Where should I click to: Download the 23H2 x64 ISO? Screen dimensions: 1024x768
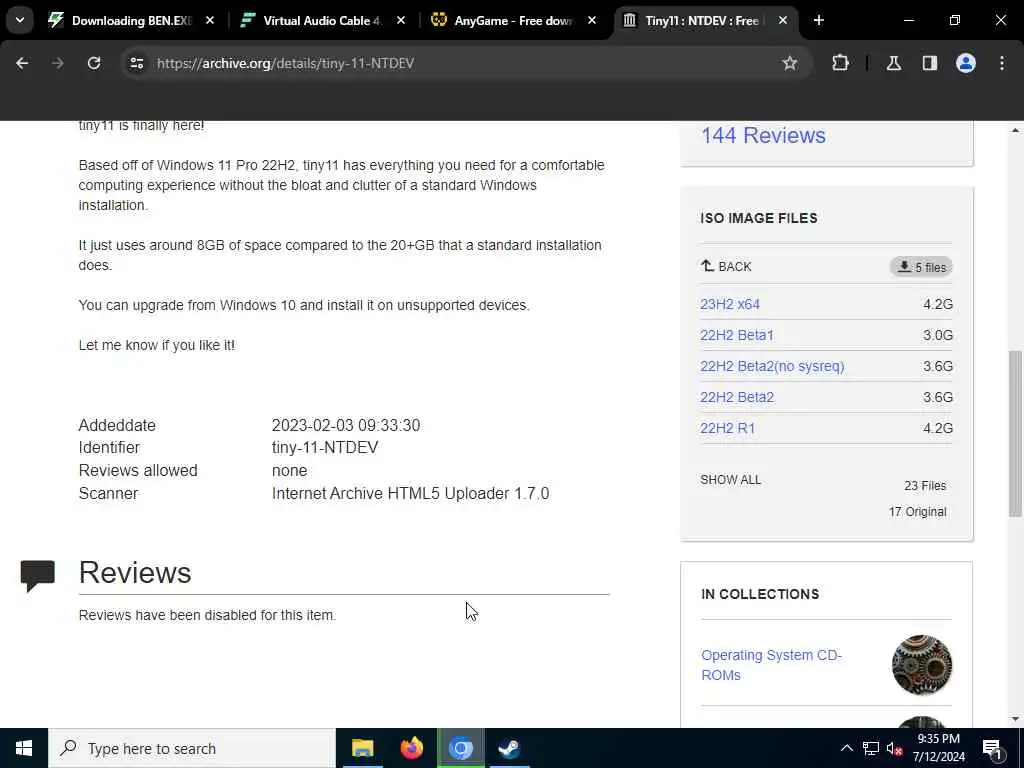tap(729, 304)
